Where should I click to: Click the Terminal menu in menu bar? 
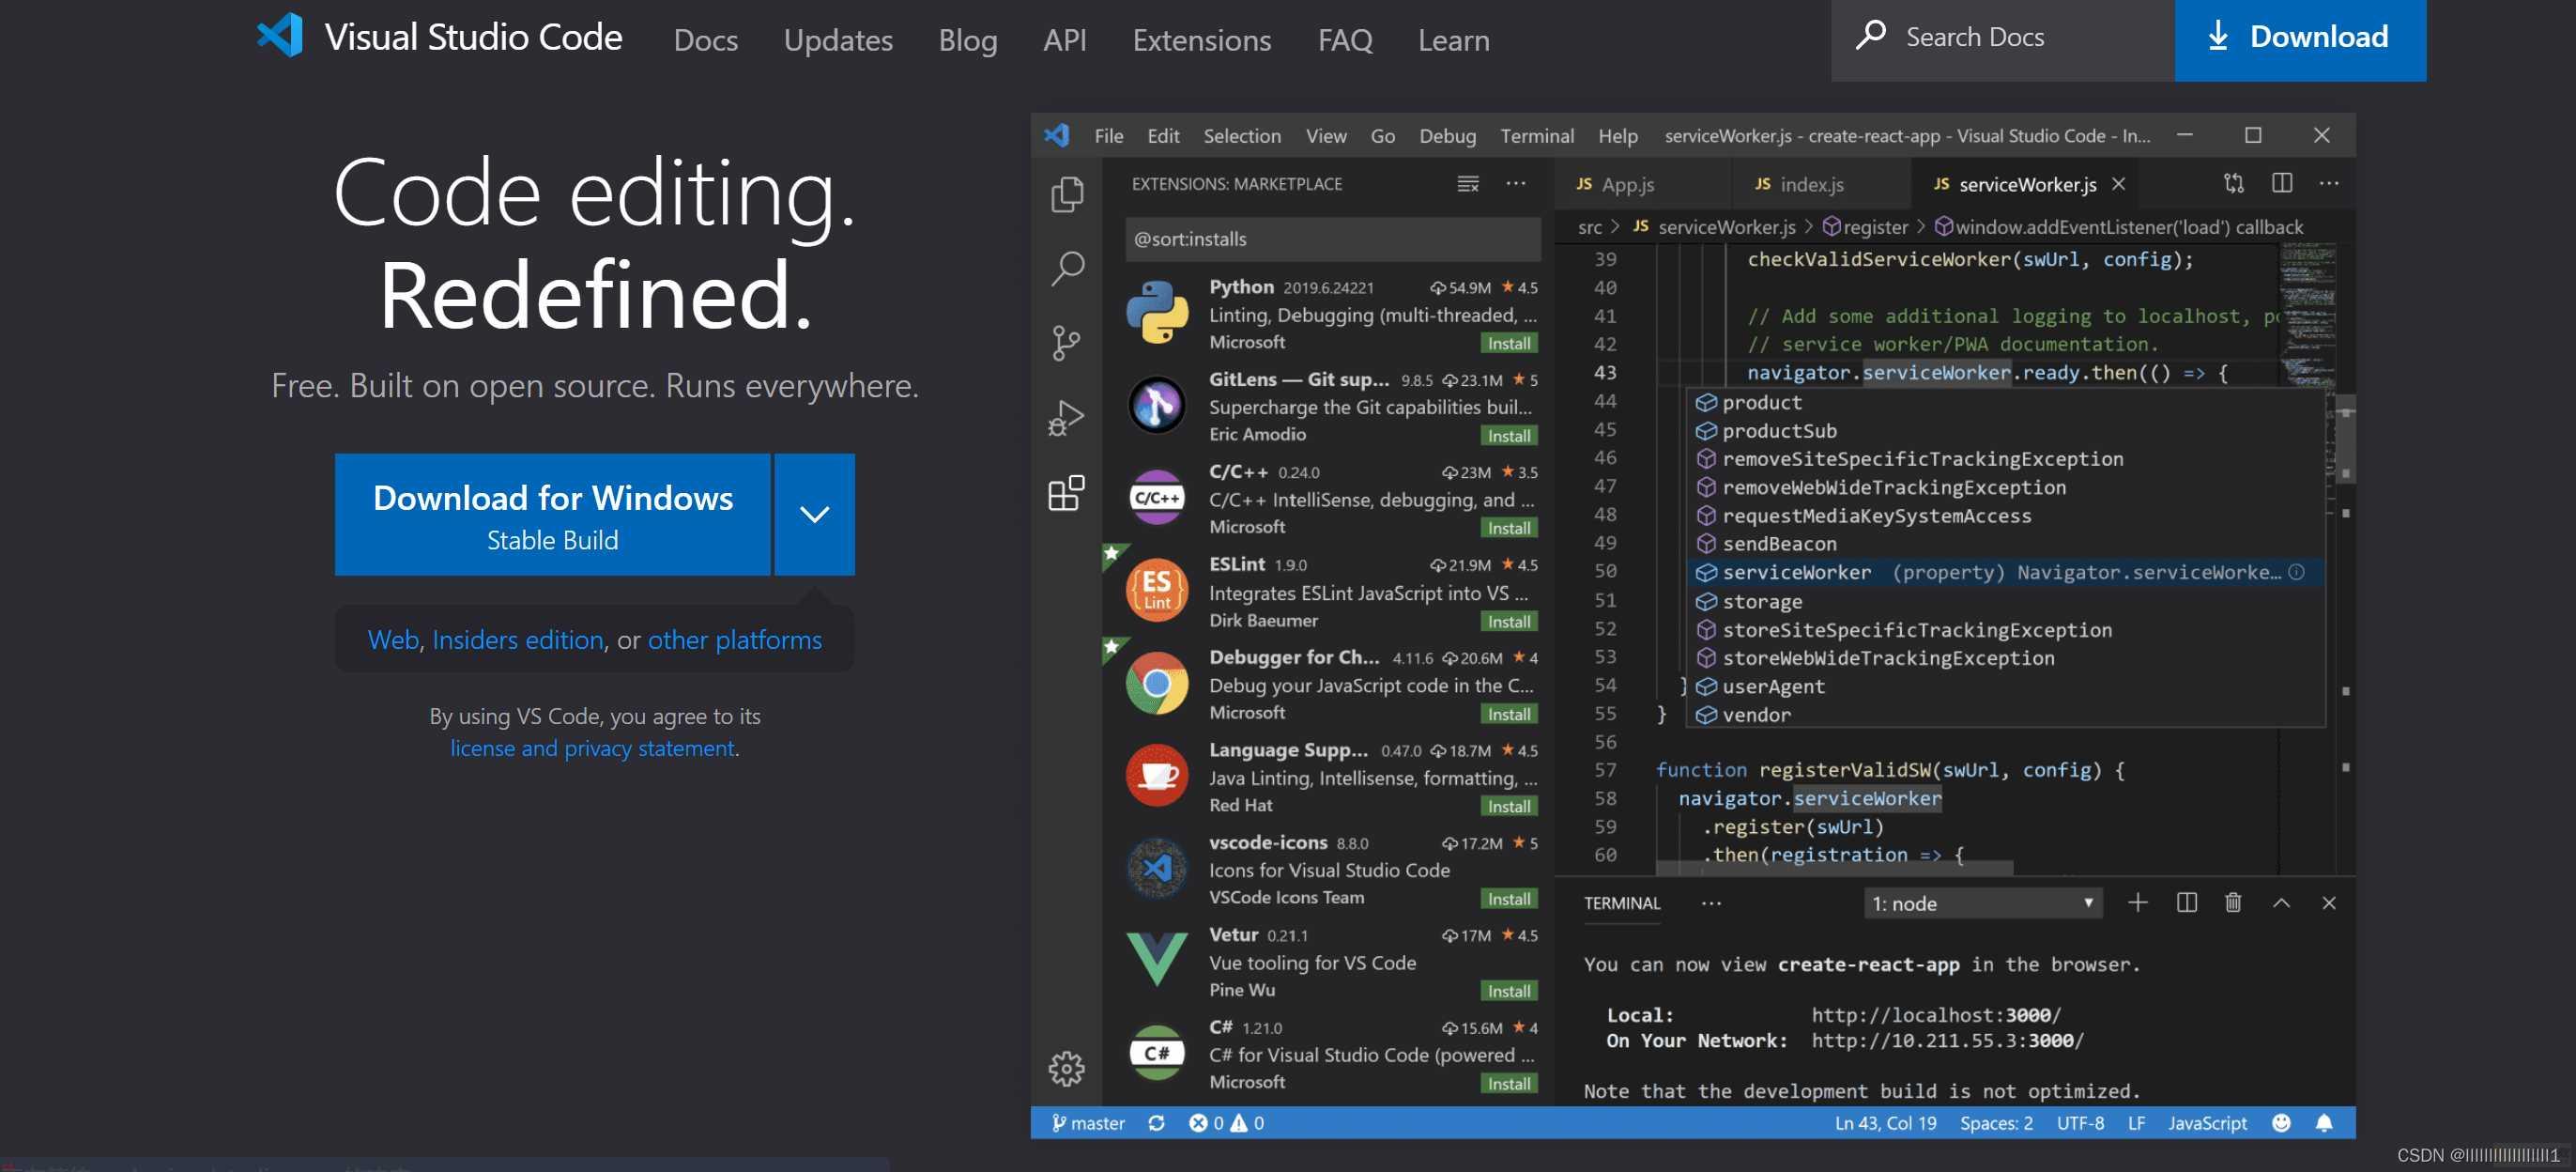point(1534,135)
